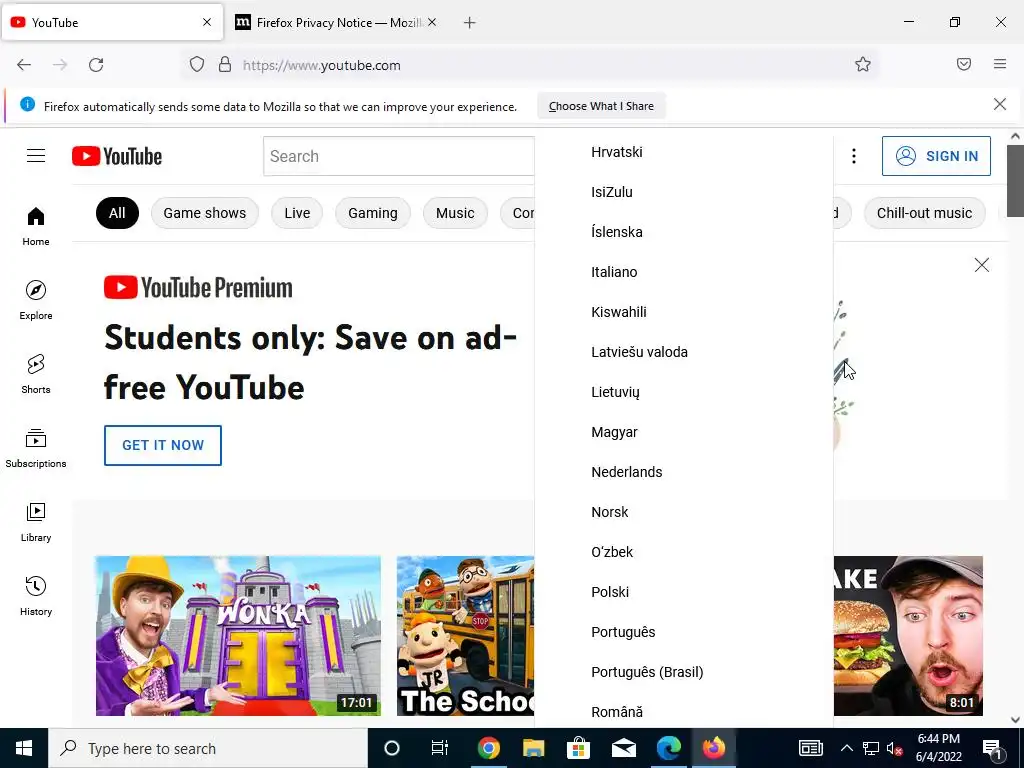Open Microsoft Store from taskbar
This screenshot has height=768, width=1024.
578,748
